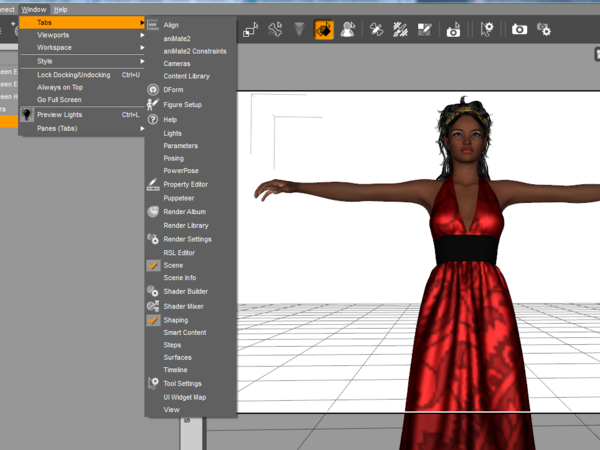Click the Window menu in the menu bar
The width and height of the screenshot is (600, 450).
tap(34, 10)
